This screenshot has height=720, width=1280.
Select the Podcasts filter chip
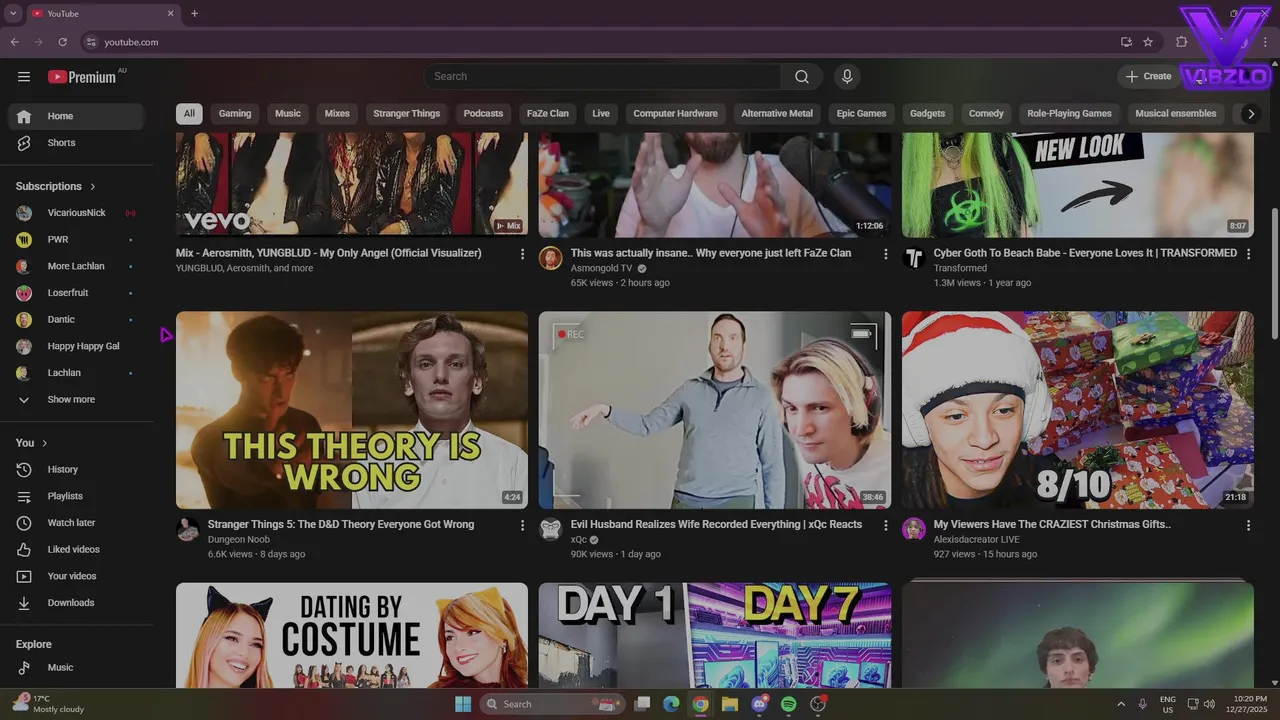pos(483,114)
